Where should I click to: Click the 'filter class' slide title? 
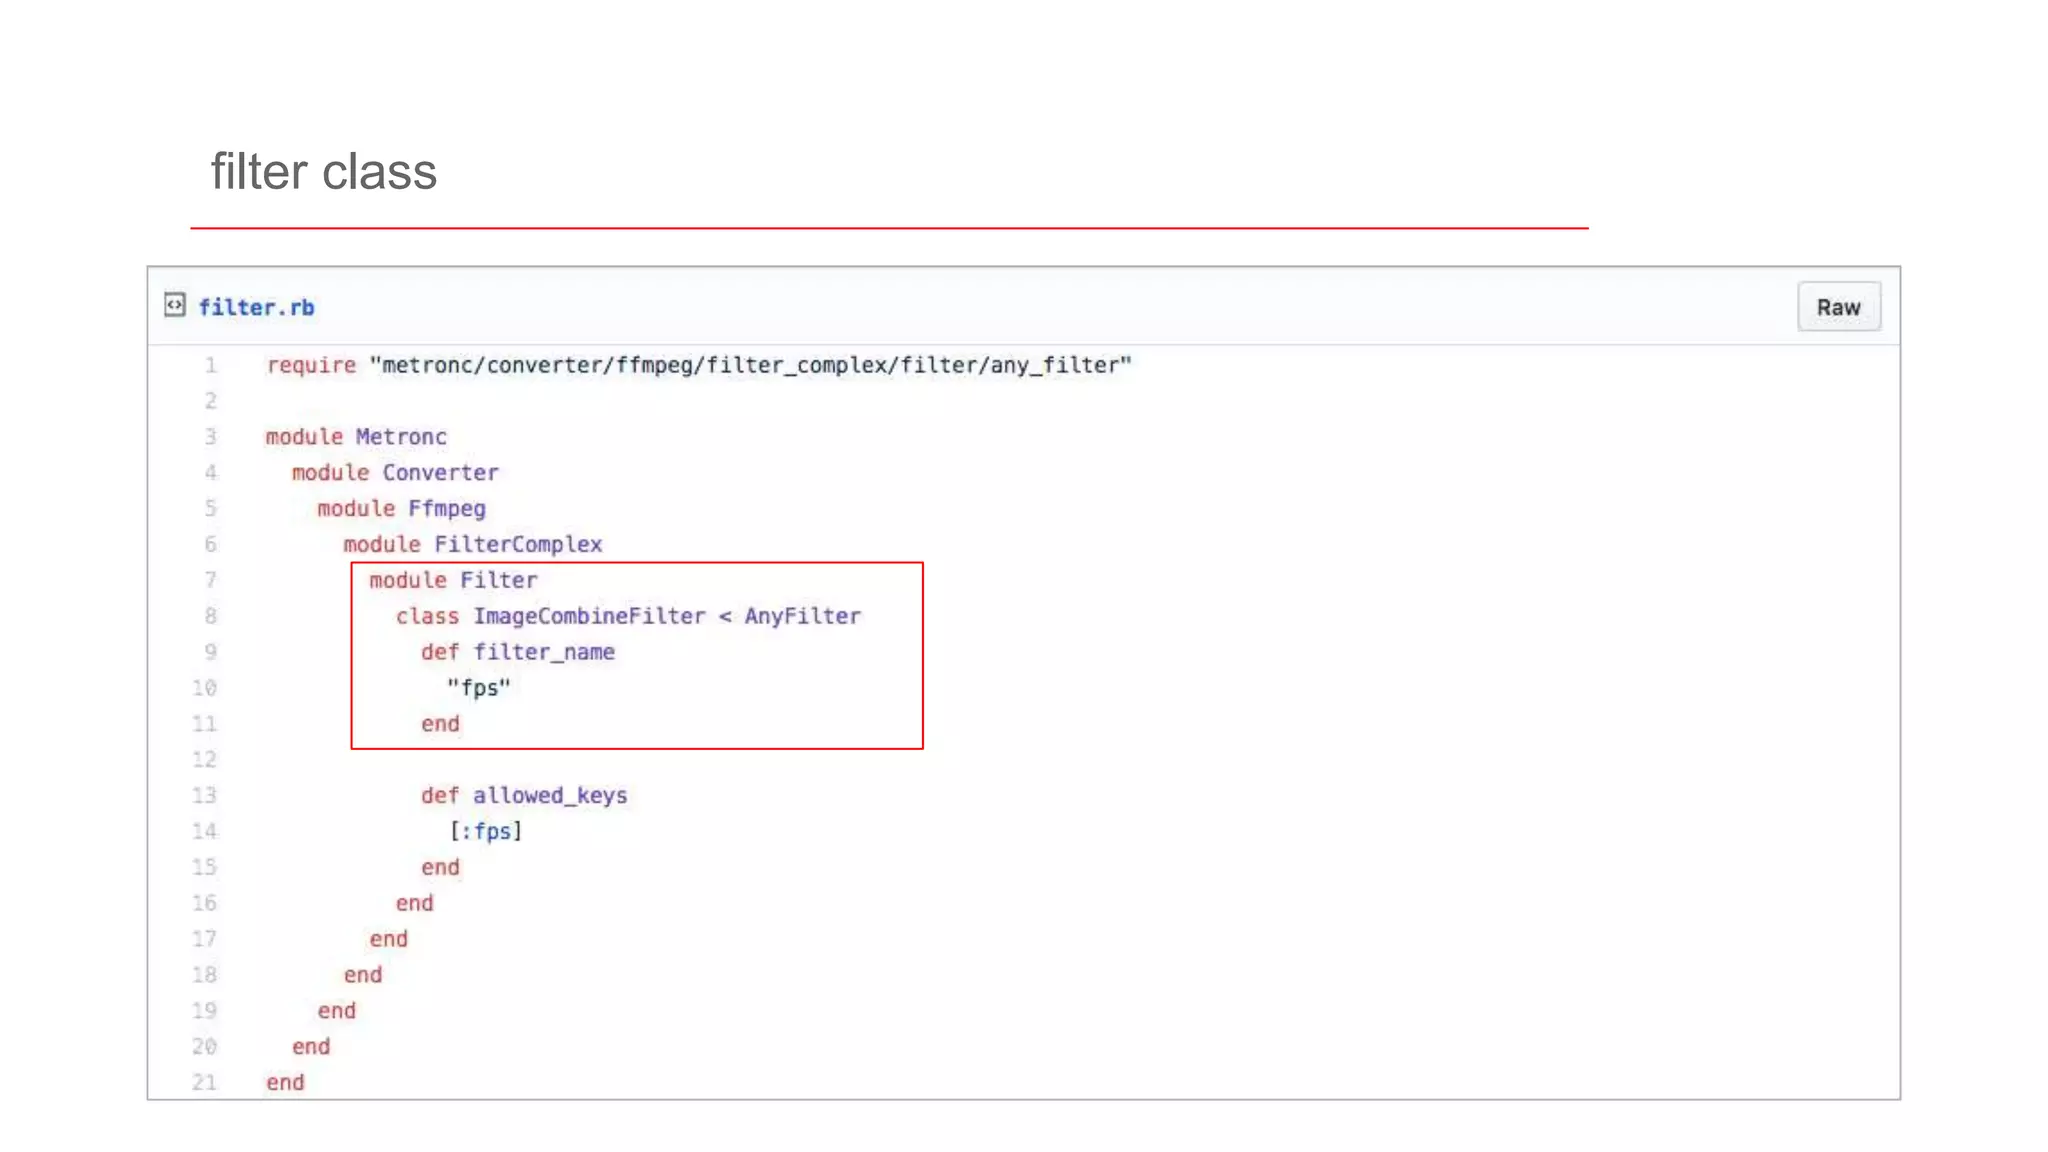[323, 171]
